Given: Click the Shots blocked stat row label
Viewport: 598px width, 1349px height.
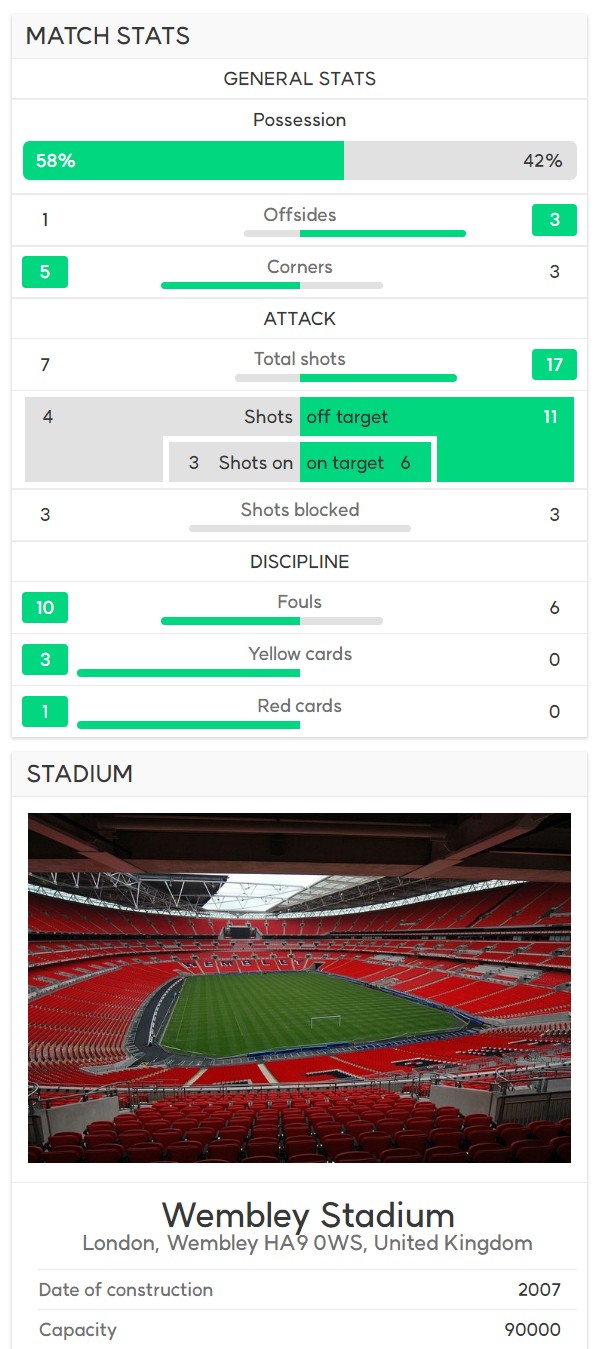Looking at the screenshot, I should point(300,510).
